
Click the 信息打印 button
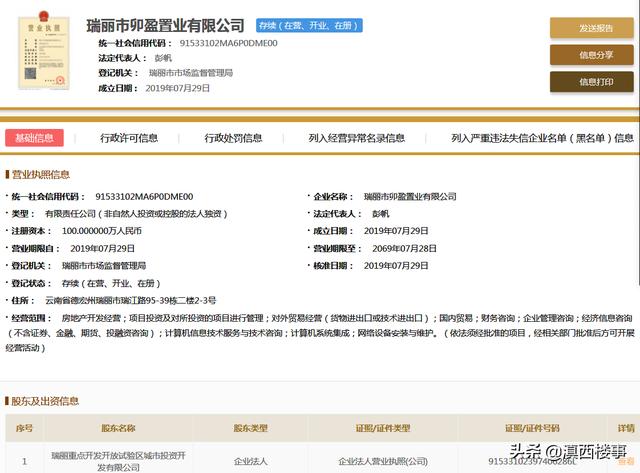(x=596, y=82)
